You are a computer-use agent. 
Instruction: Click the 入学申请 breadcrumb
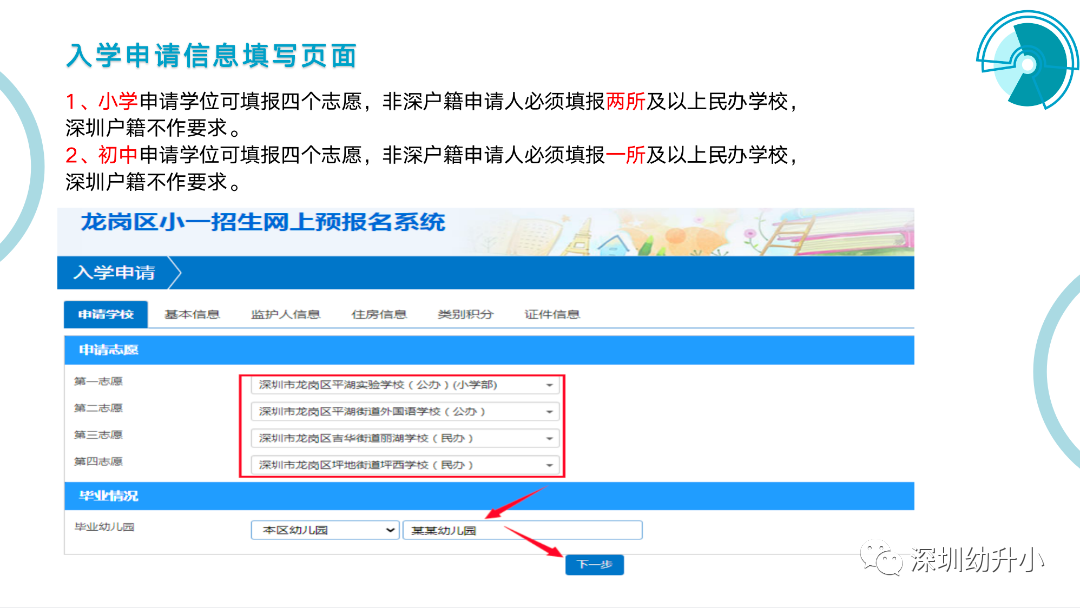114,273
